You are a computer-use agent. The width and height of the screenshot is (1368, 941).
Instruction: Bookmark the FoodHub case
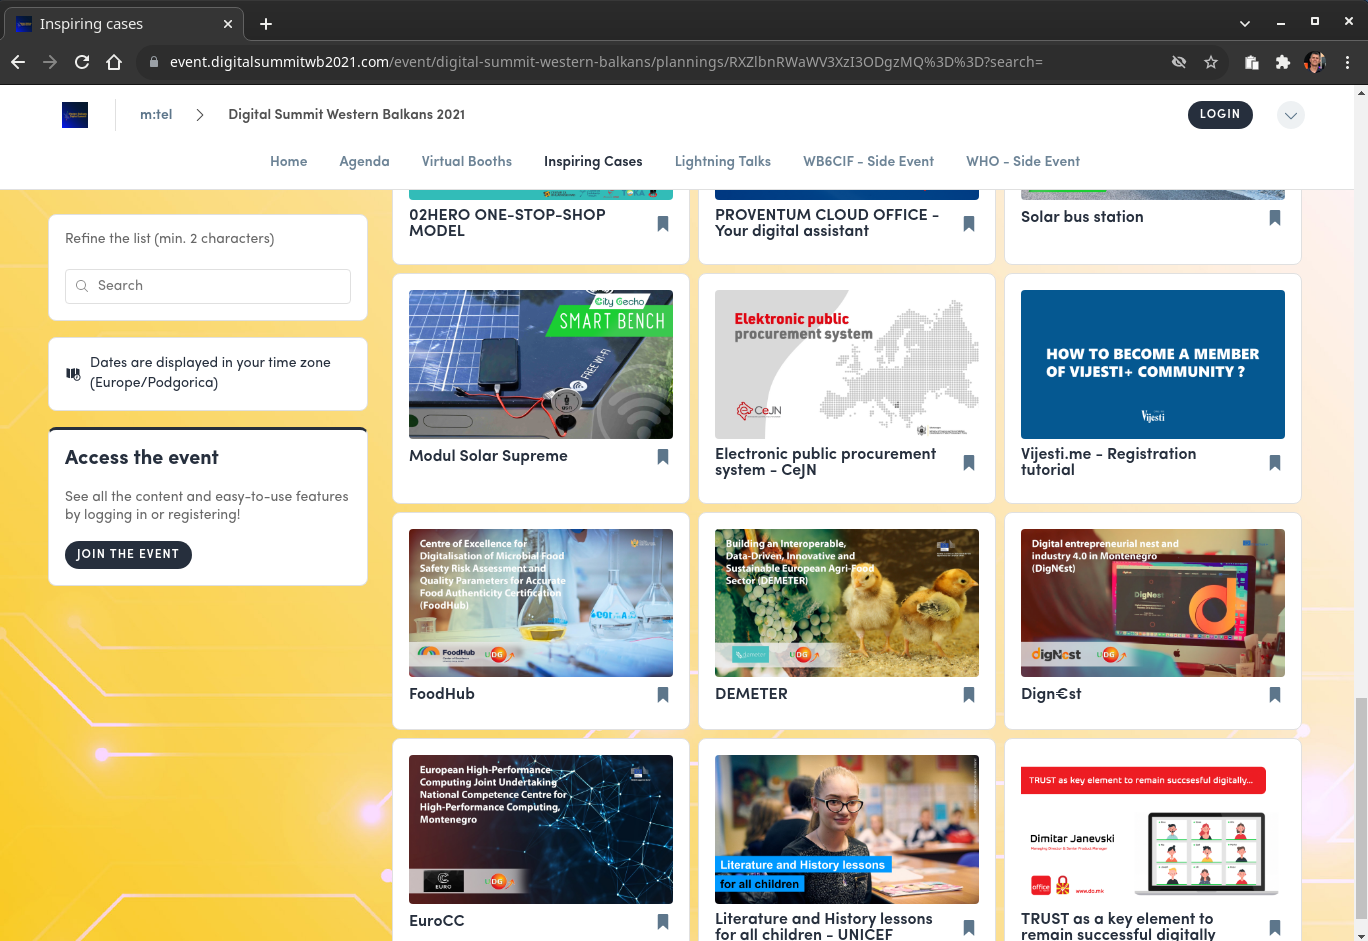[x=663, y=695]
